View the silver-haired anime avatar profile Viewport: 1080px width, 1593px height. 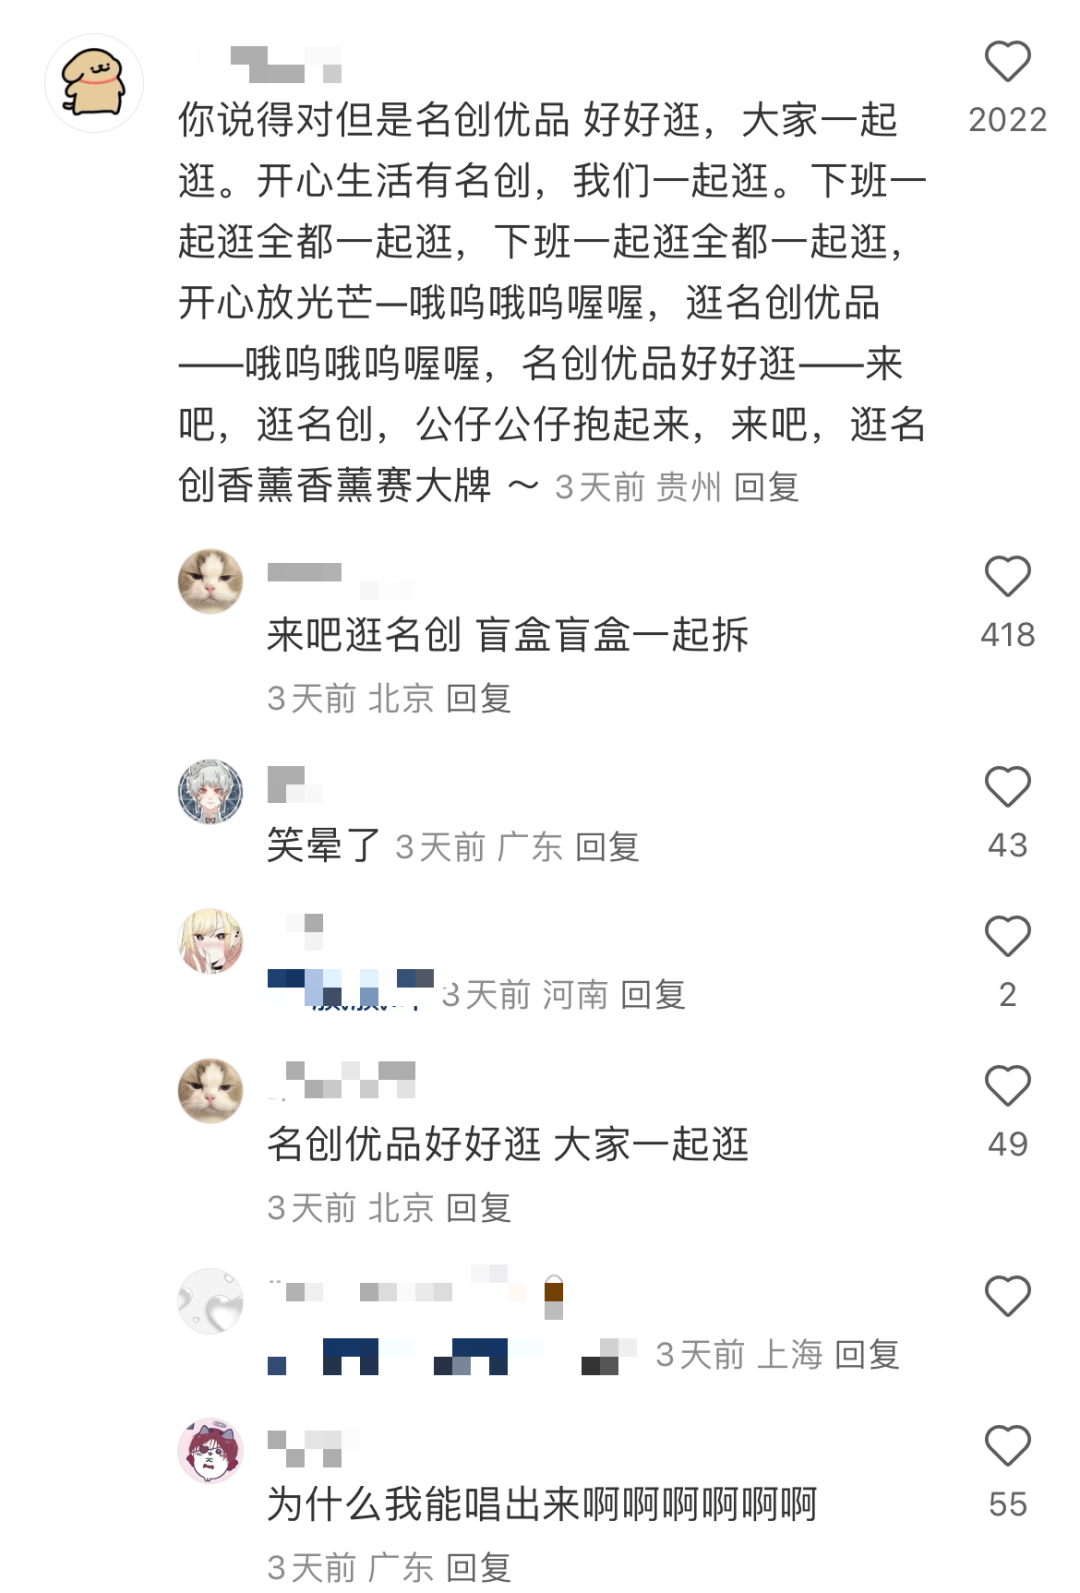[x=210, y=791]
